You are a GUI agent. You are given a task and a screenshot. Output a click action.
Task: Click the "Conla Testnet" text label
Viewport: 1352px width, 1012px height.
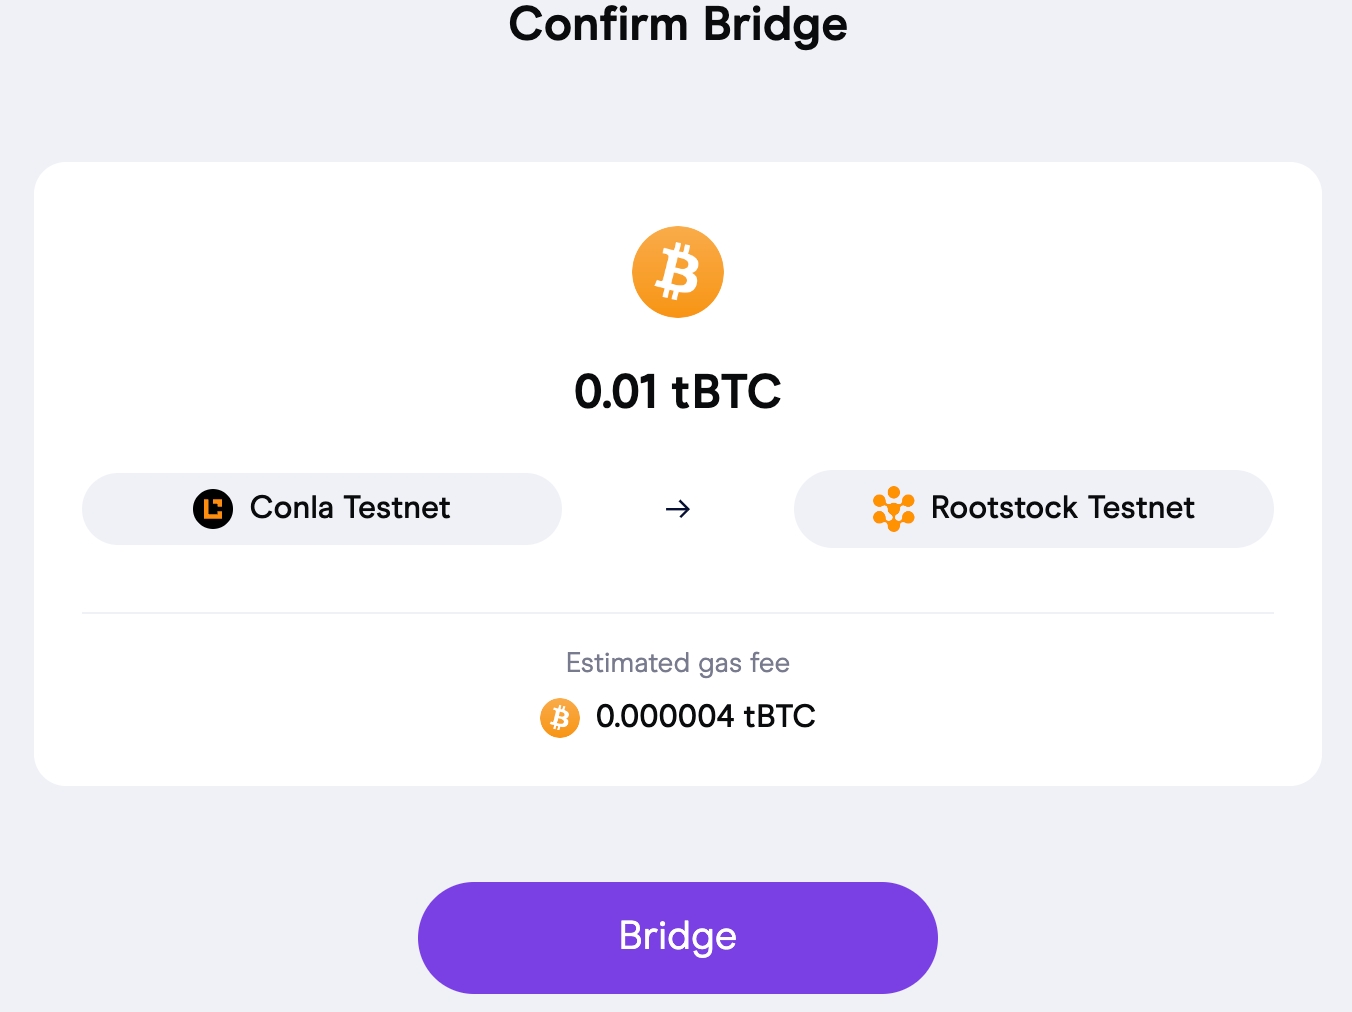coord(350,508)
